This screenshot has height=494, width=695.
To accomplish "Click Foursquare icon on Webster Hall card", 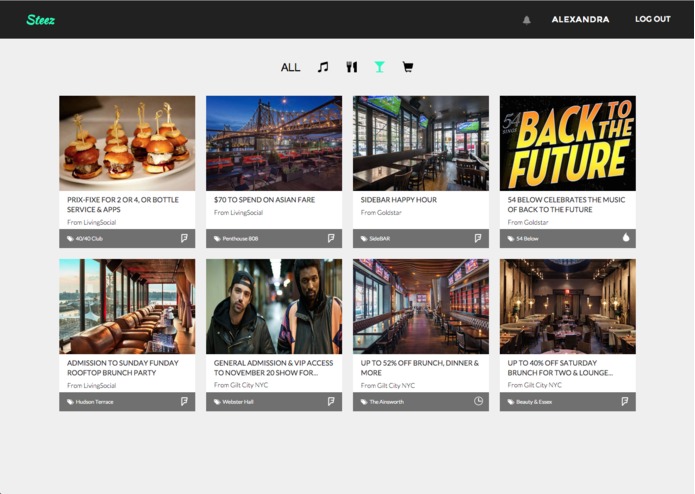I will [331, 401].
